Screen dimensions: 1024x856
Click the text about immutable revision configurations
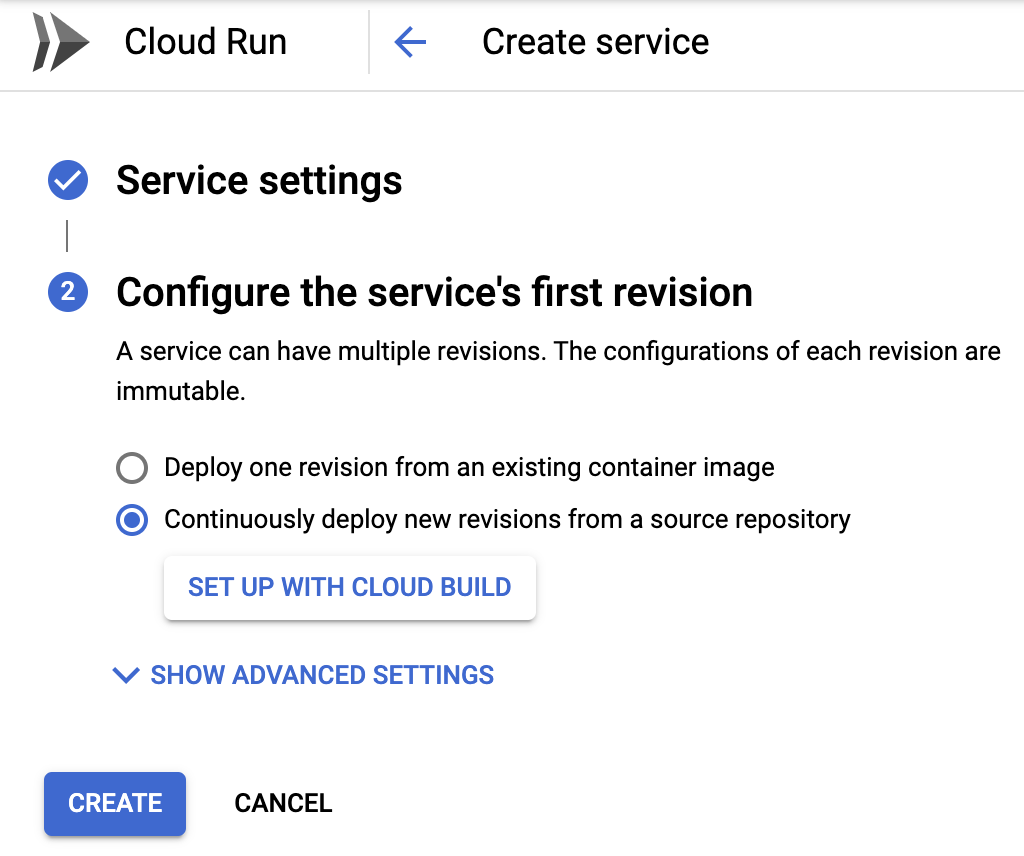[558, 371]
